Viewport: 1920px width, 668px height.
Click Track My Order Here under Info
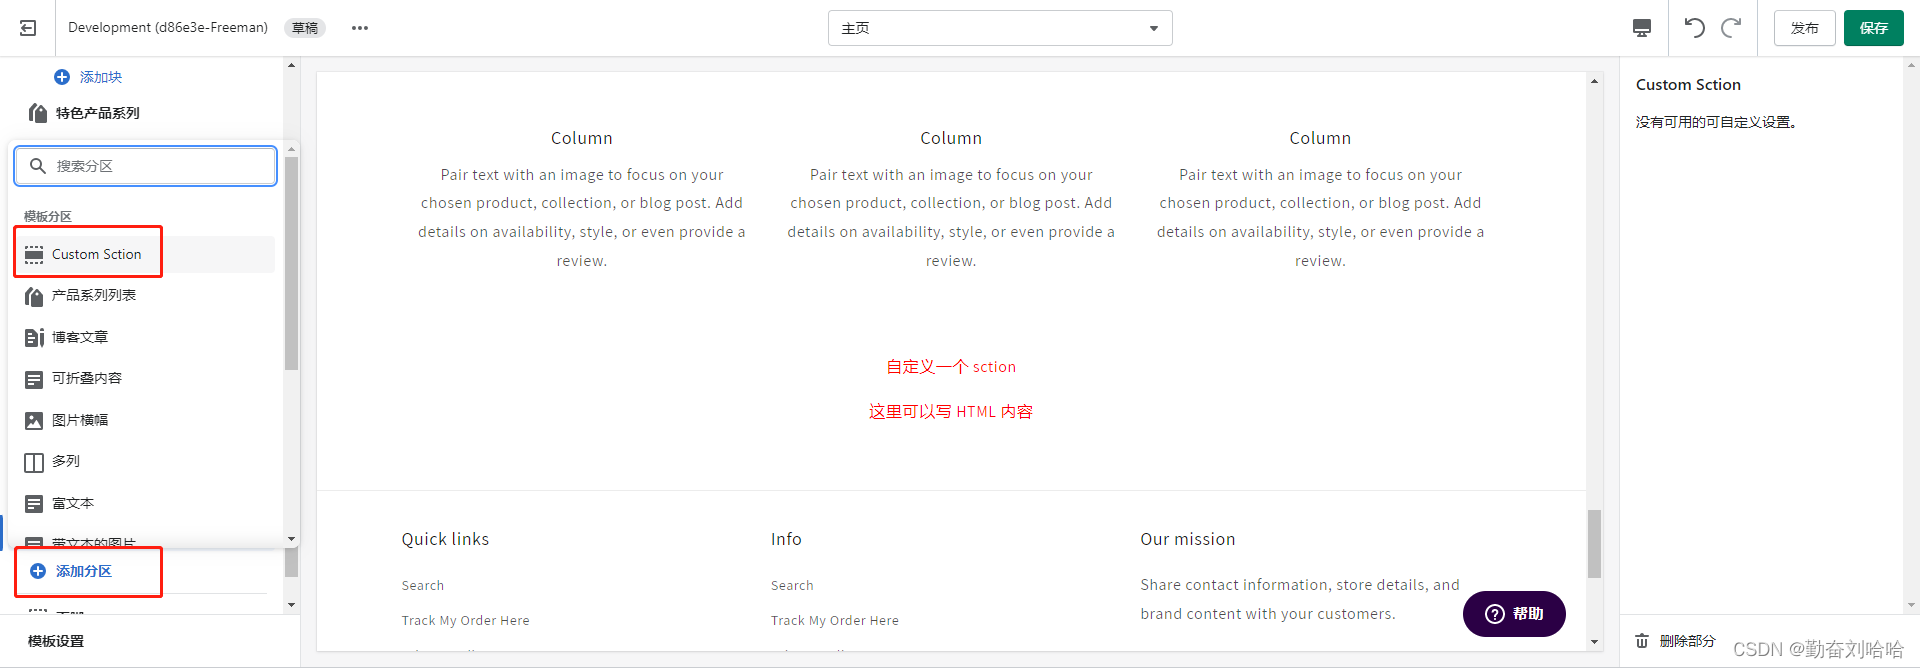click(835, 620)
